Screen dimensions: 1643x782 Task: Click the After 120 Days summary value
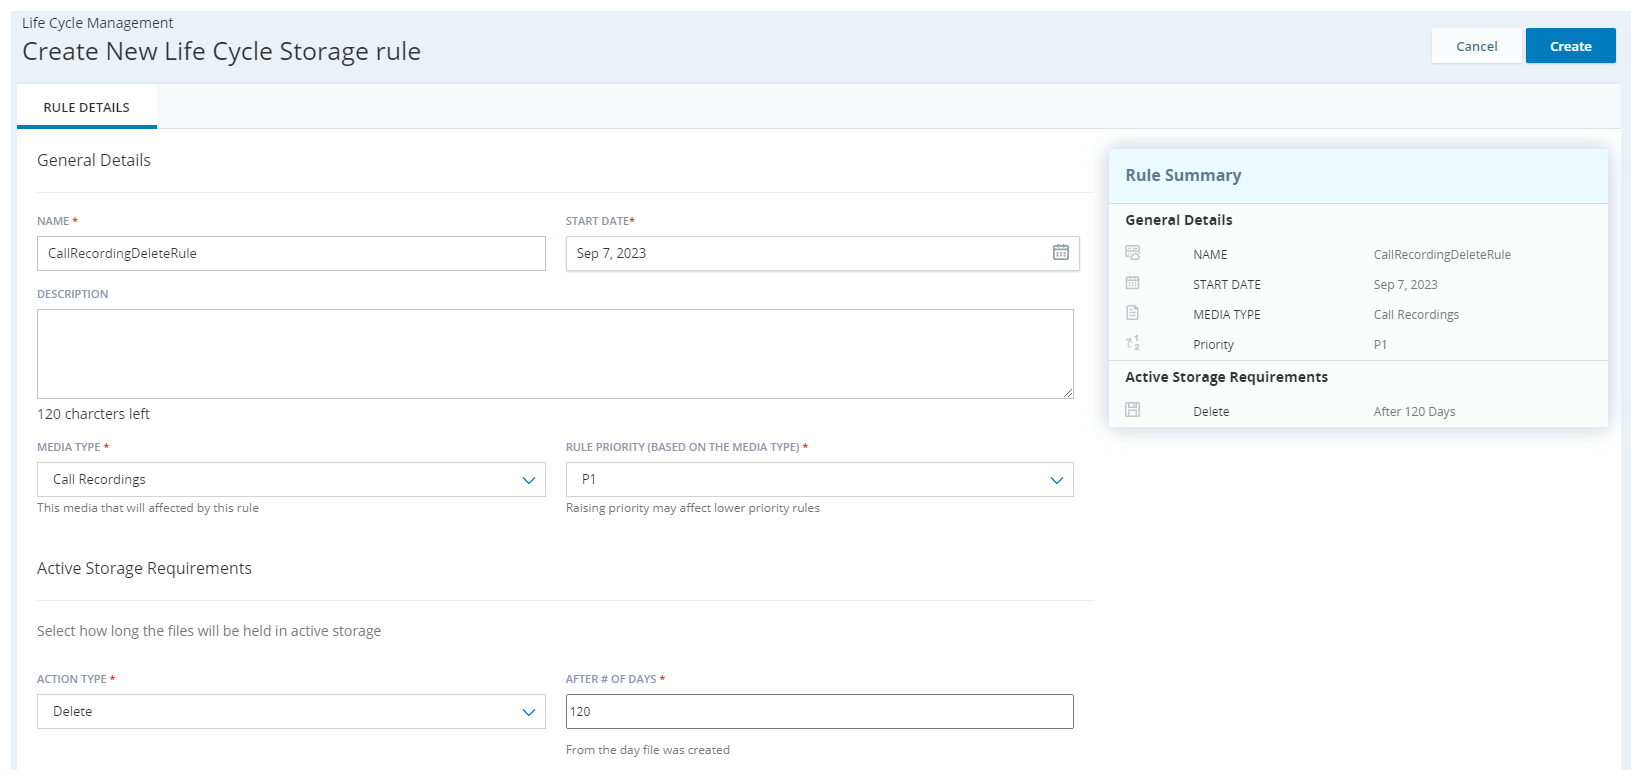point(1414,412)
